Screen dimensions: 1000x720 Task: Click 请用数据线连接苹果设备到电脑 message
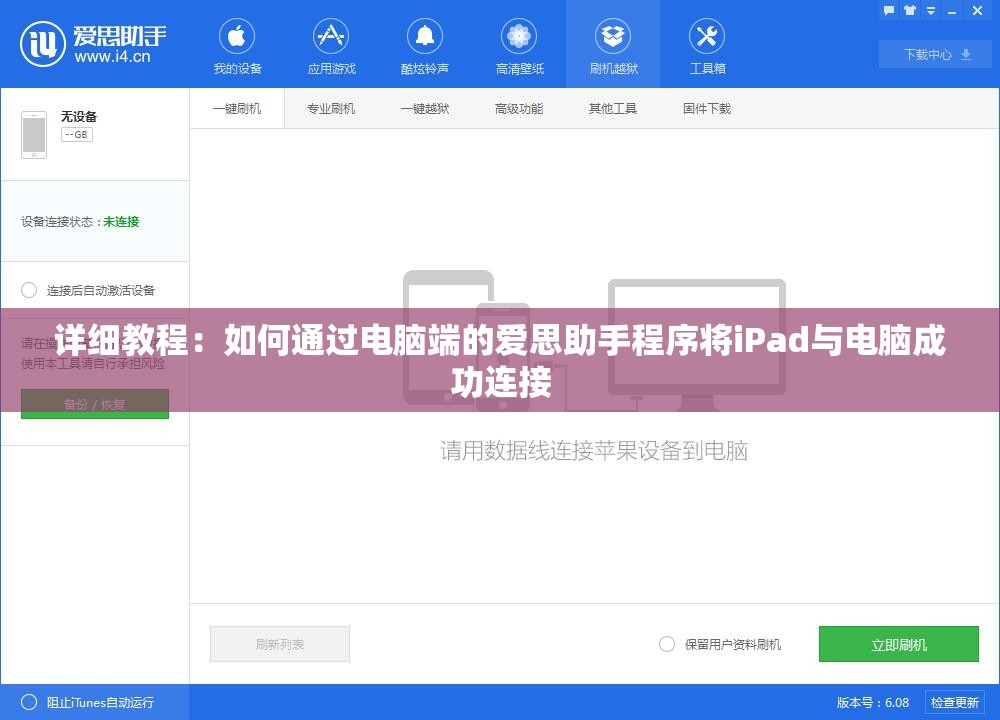click(594, 451)
